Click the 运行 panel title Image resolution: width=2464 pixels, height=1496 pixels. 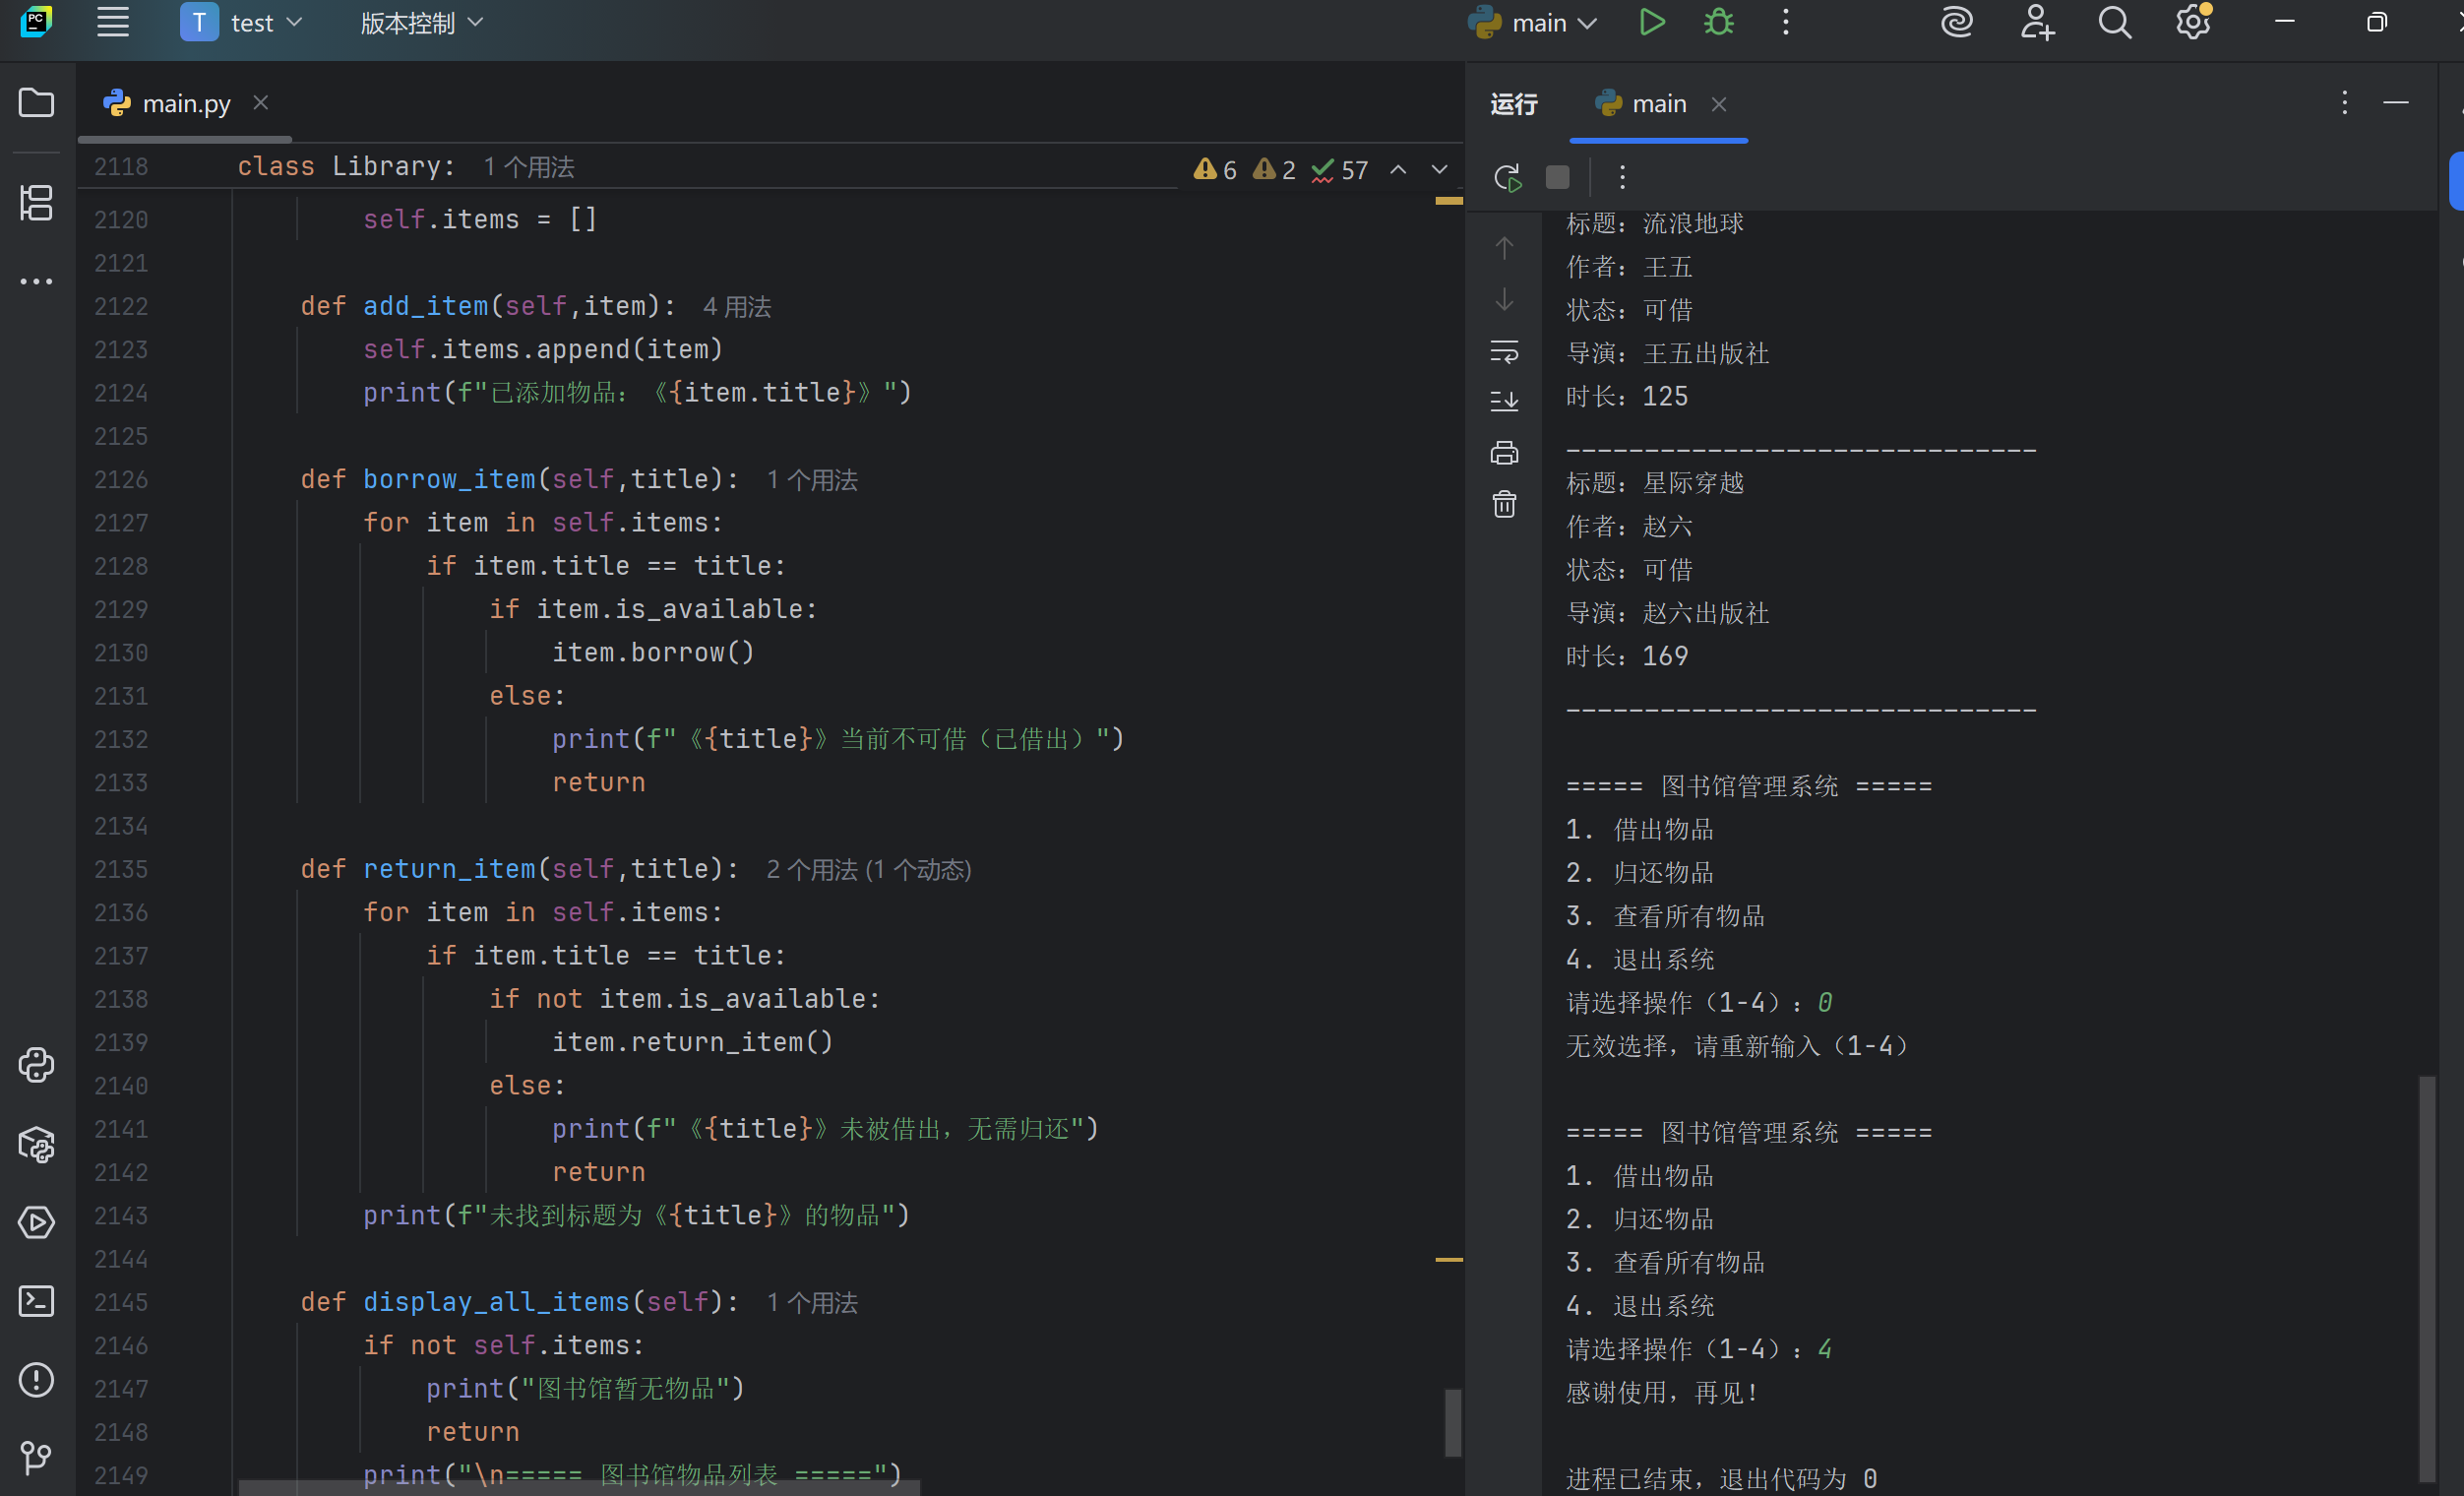click(1514, 104)
